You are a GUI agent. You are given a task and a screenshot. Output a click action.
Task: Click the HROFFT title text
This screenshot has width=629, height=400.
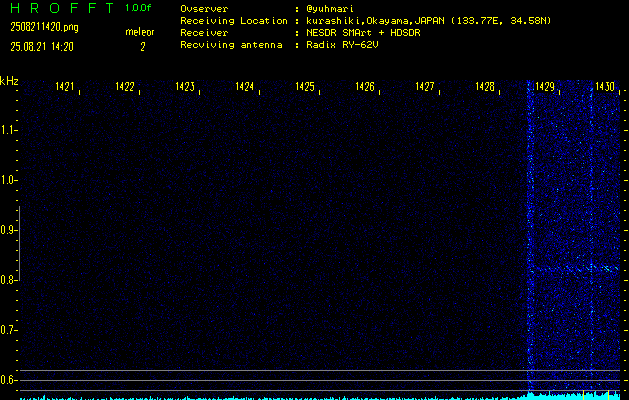tap(62, 8)
